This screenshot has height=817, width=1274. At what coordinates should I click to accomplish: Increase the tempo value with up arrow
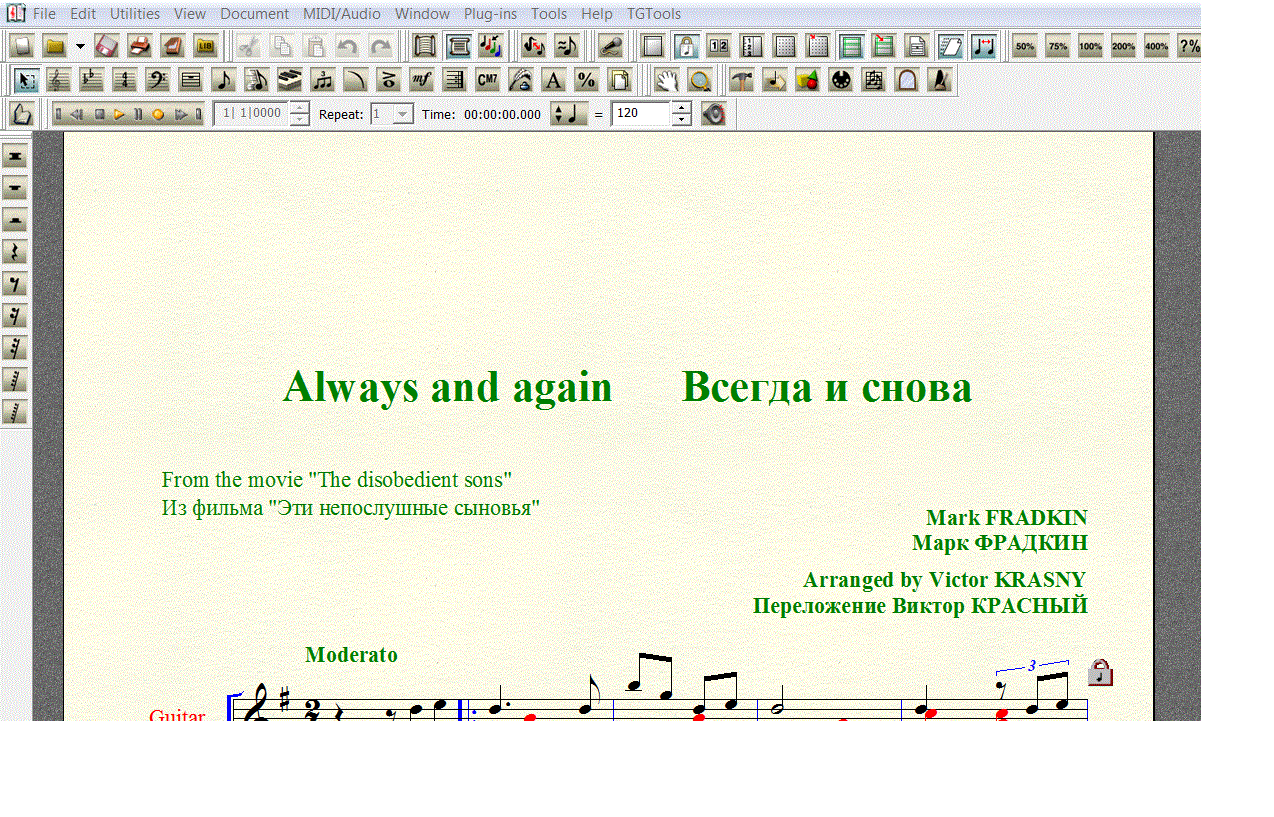pos(681,108)
